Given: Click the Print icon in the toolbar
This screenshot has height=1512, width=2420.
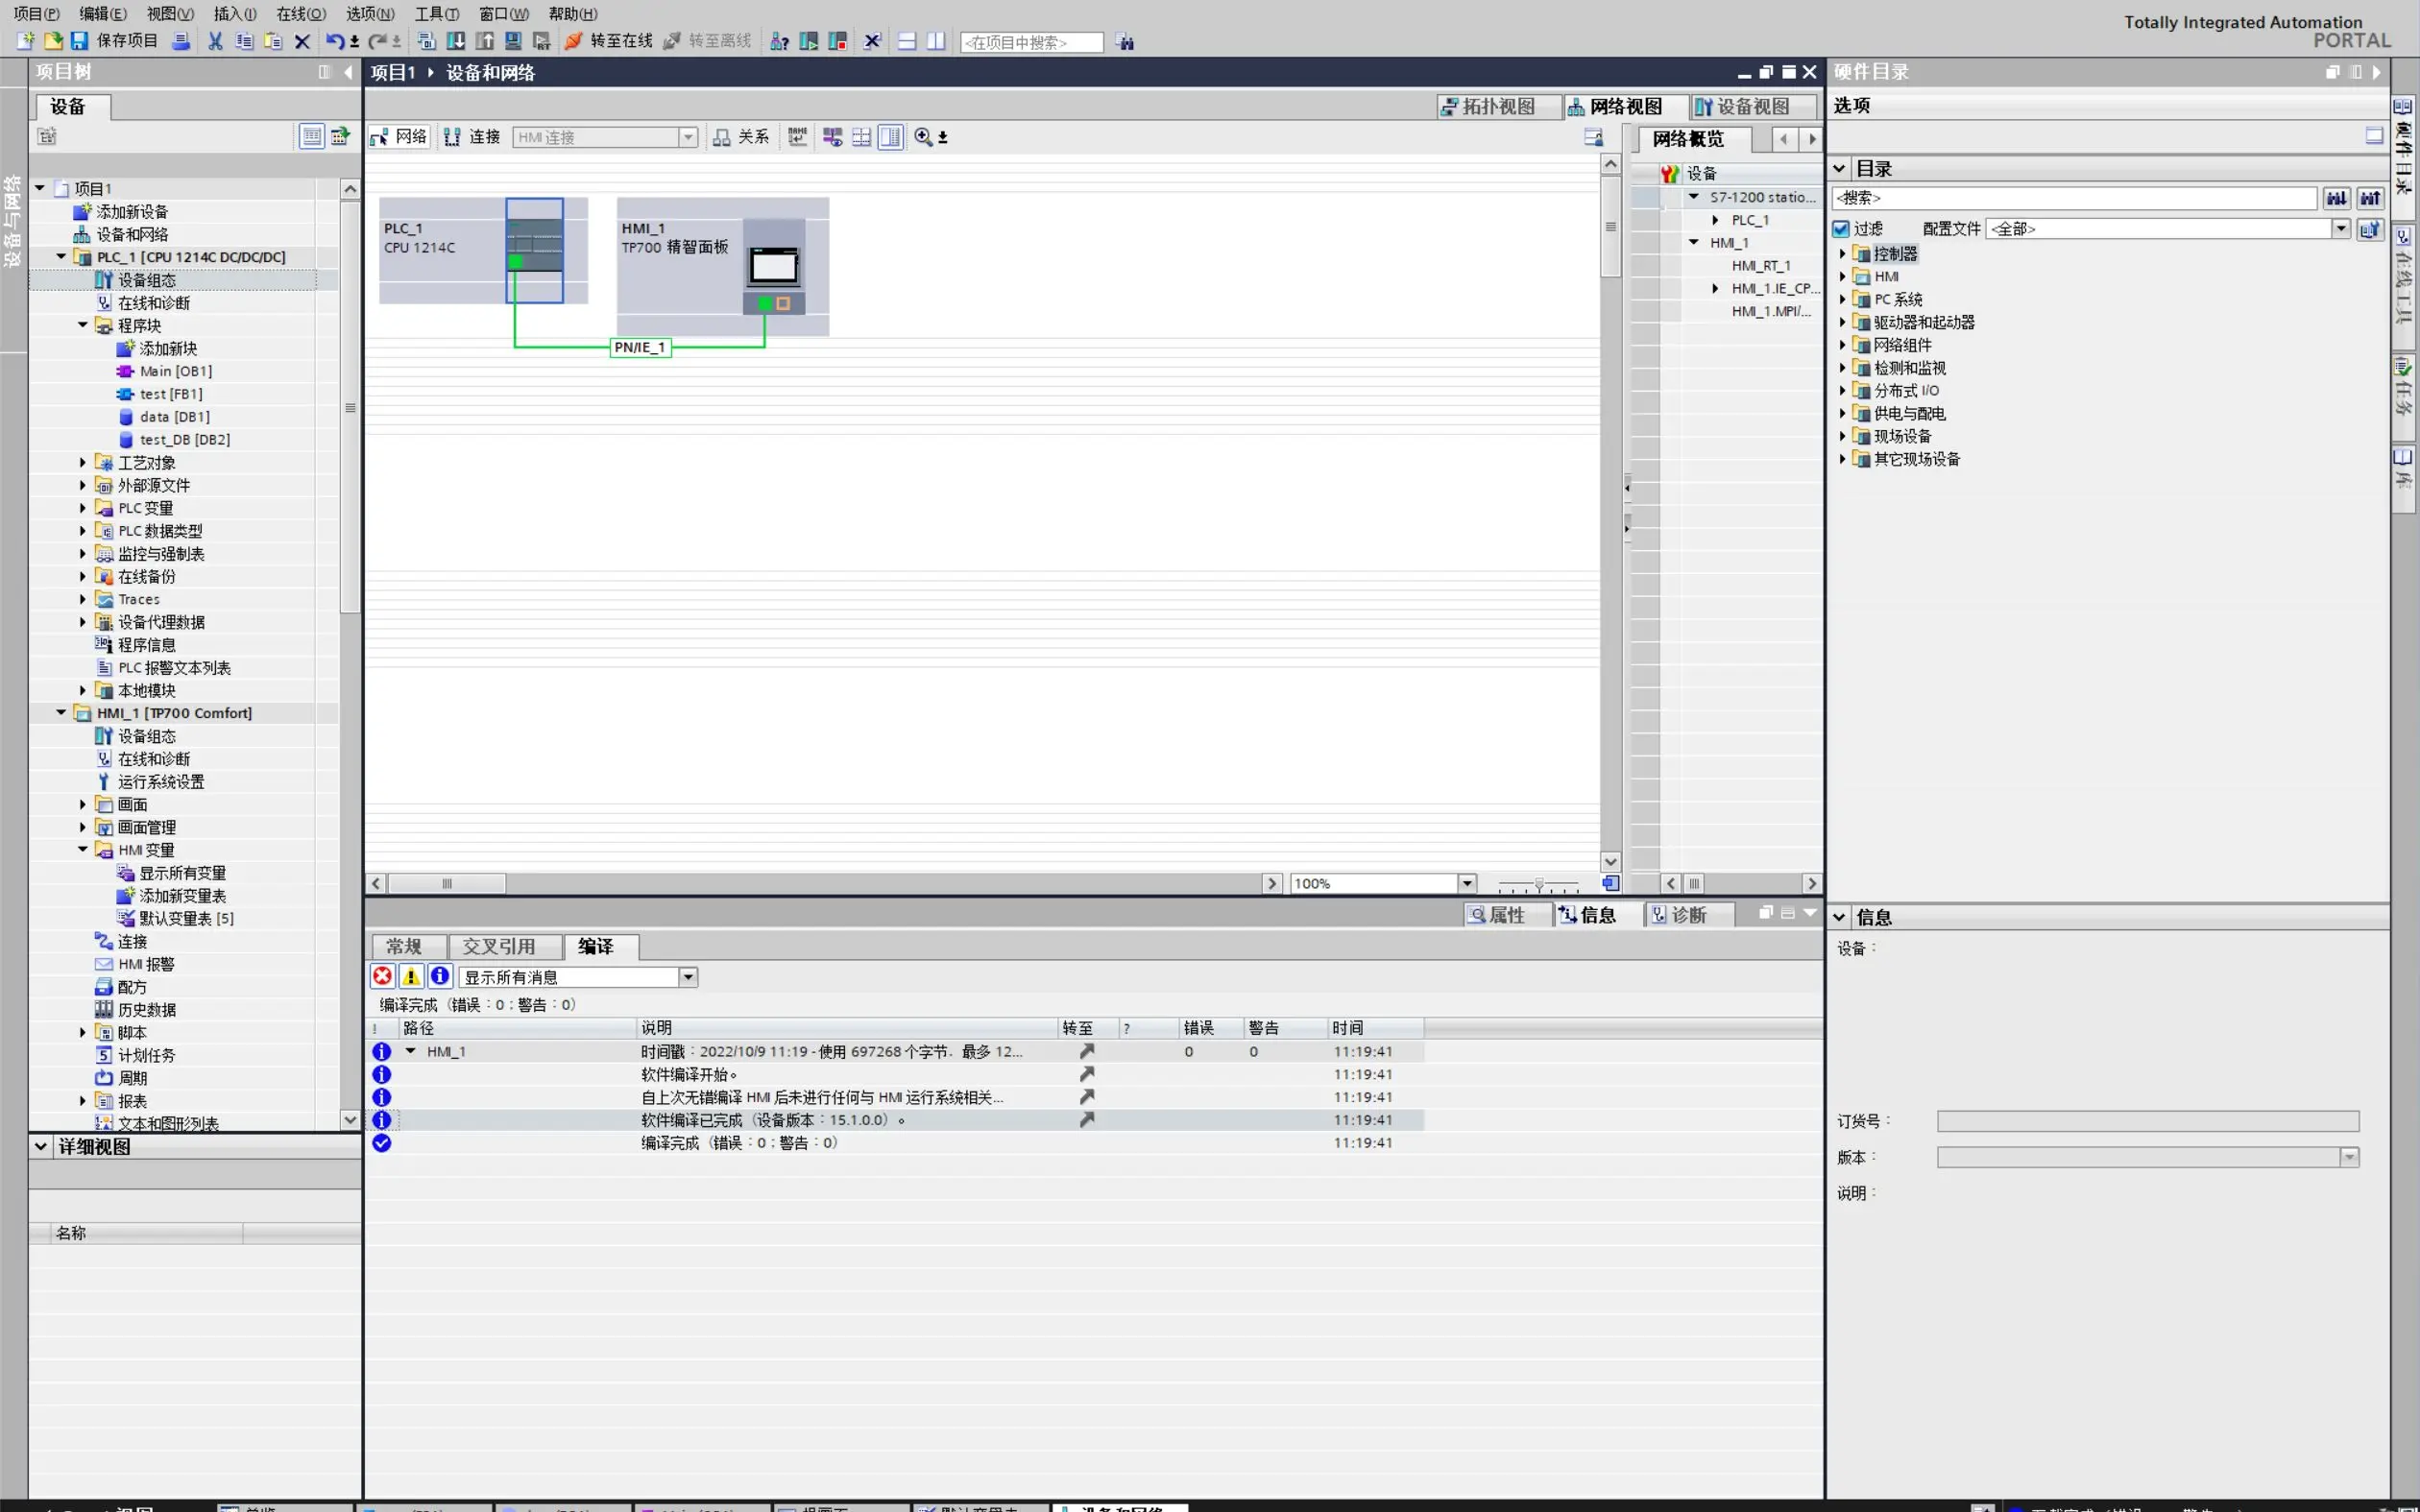Looking at the screenshot, I should [x=181, y=41].
